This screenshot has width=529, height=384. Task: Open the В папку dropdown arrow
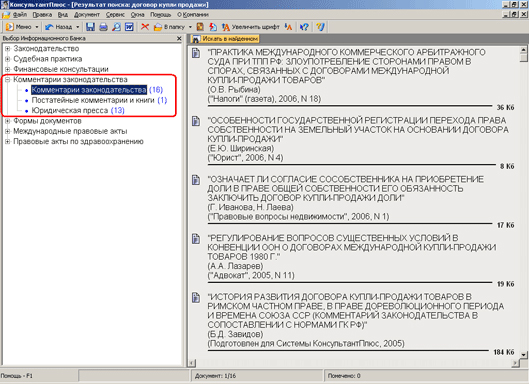click(190, 27)
